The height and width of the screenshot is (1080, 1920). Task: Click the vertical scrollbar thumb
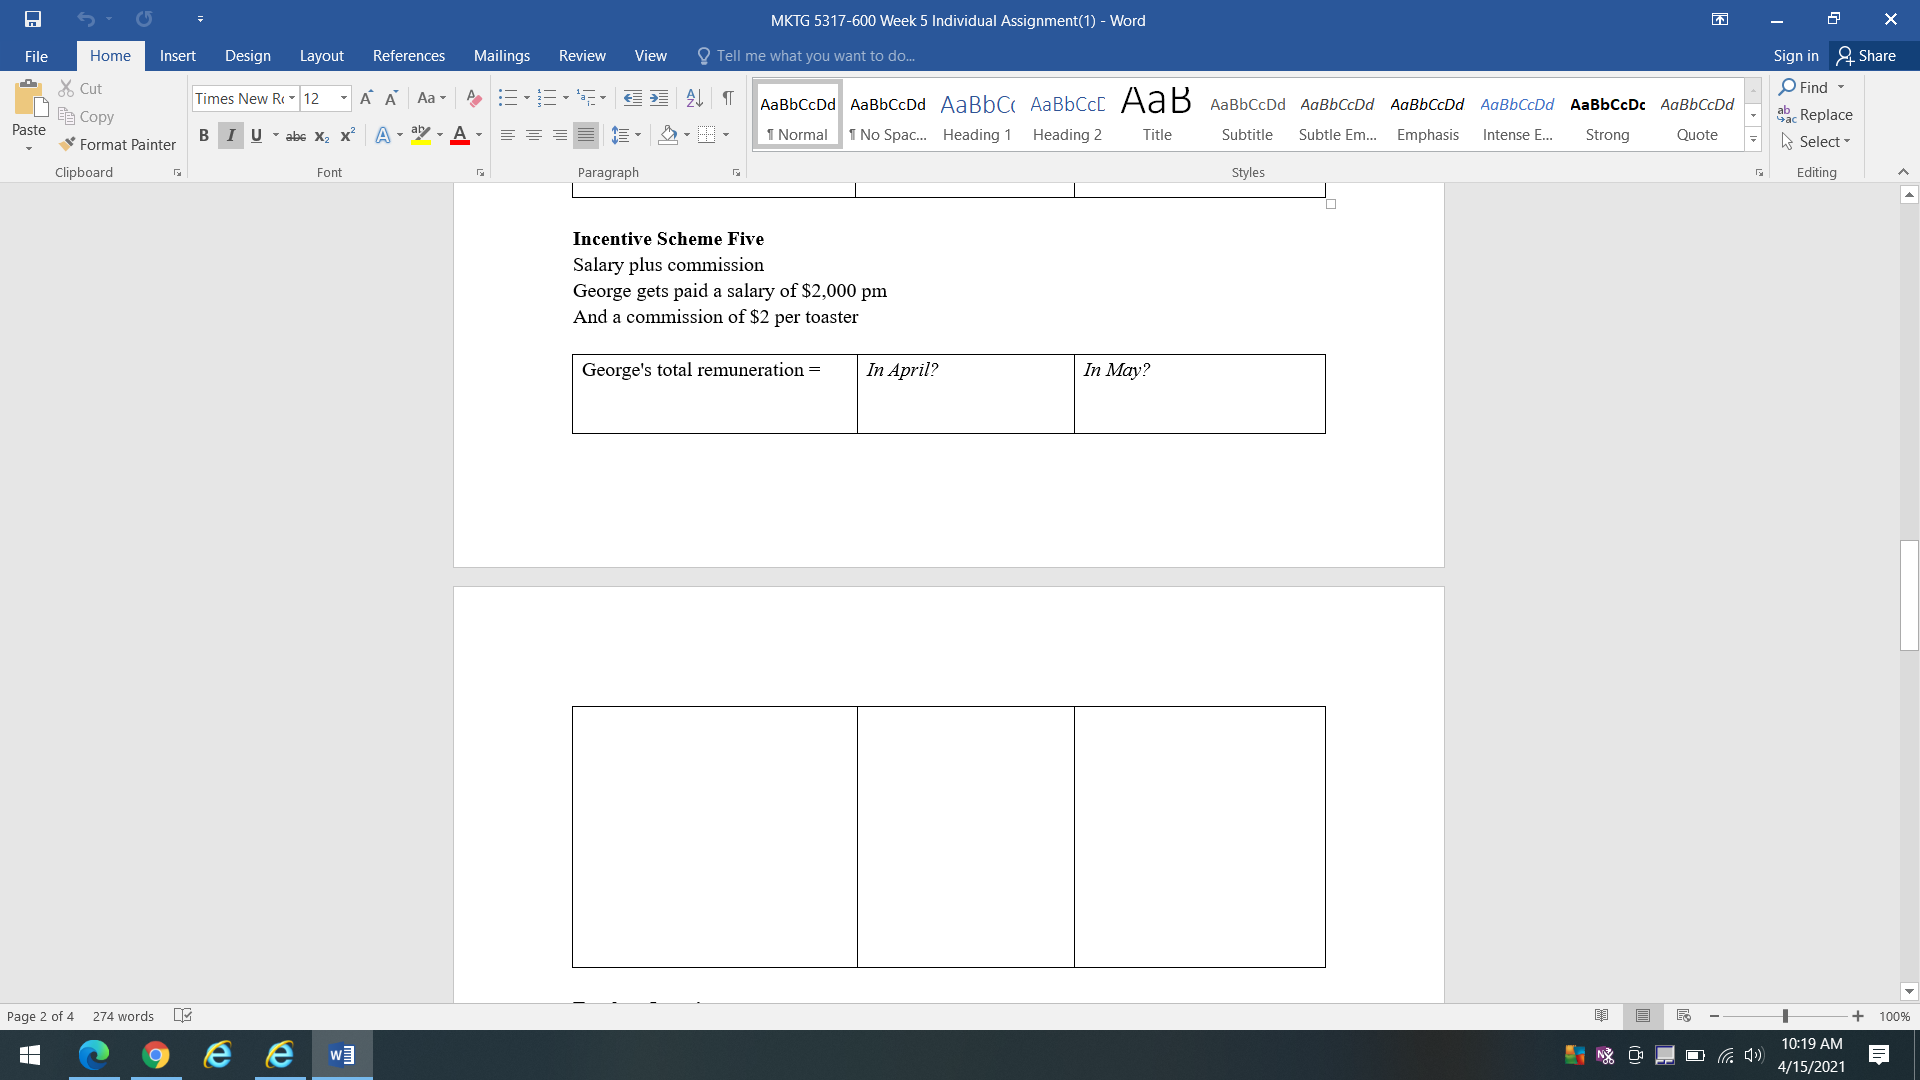coord(1909,595)
